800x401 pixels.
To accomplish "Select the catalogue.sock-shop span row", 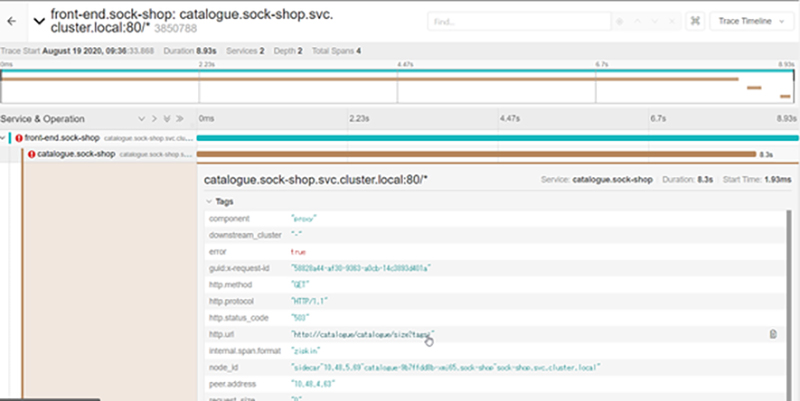I will point(78,154).
